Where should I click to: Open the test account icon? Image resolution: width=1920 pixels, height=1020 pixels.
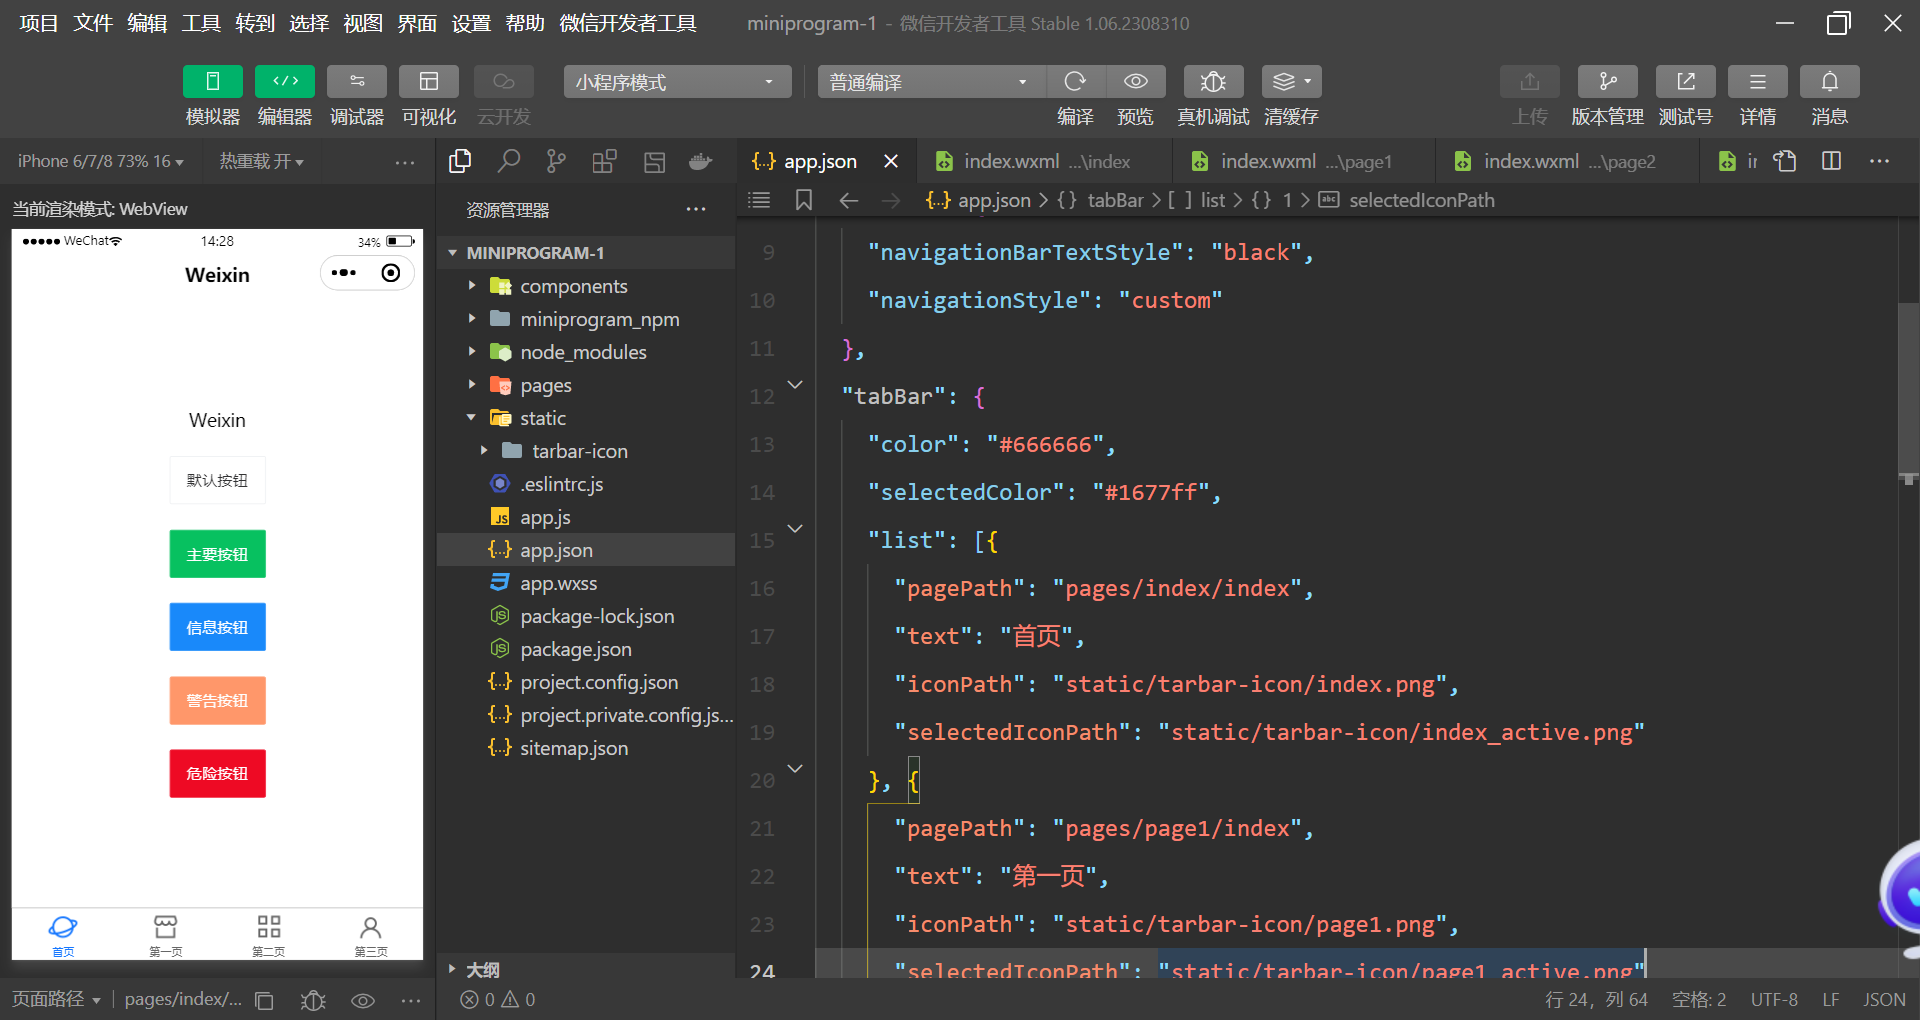[1685, 82]
